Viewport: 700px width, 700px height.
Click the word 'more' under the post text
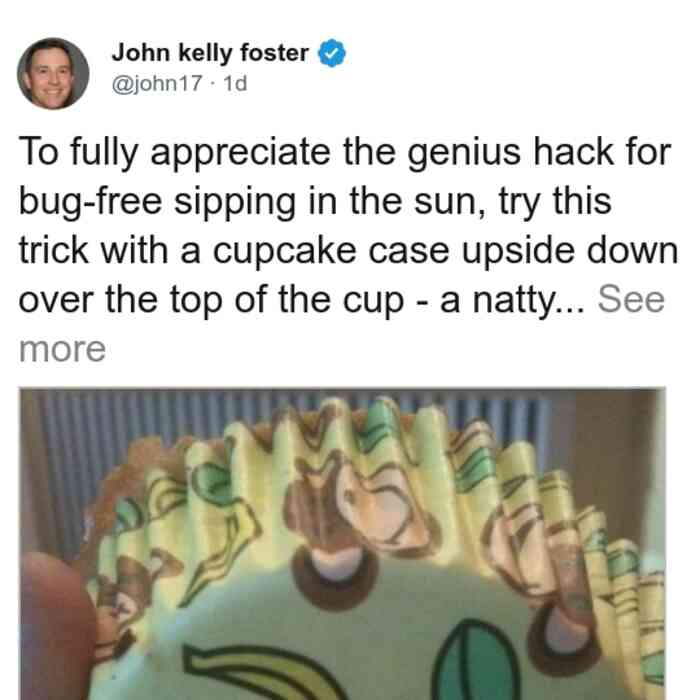click(62, 349)
